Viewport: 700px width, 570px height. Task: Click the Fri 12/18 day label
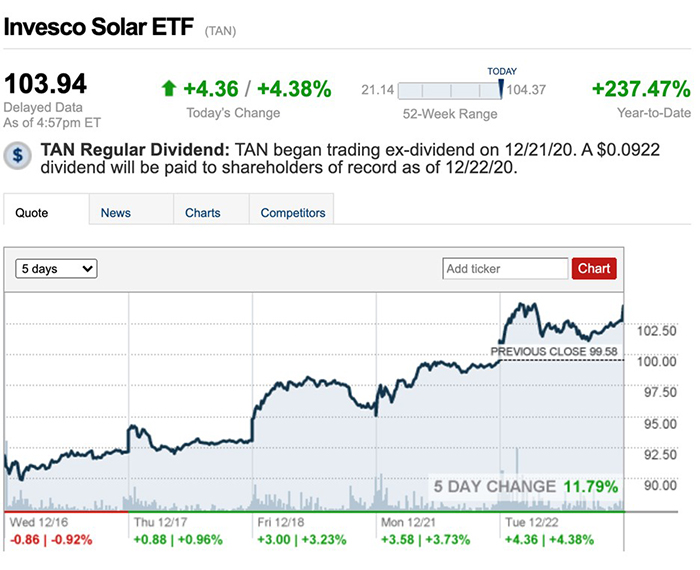pyautogui.click(x=281, y=522)
